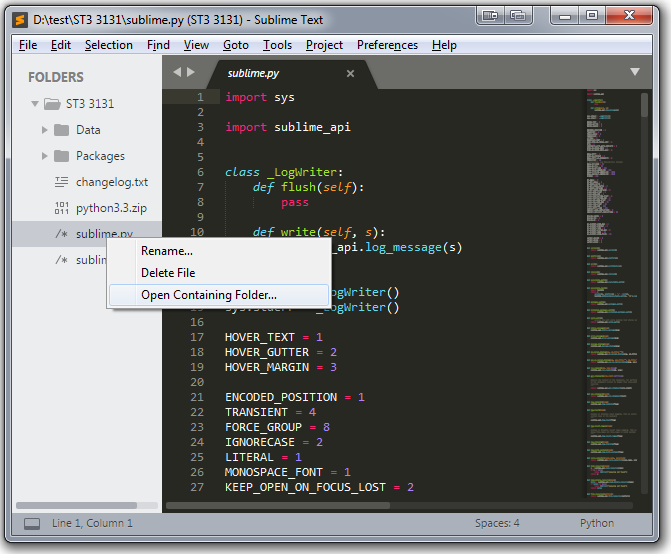The width and height of the screenshot is (671, 554).
Task: Click the editor horizontal scrollbar thumb
Action: pos(278,505)
